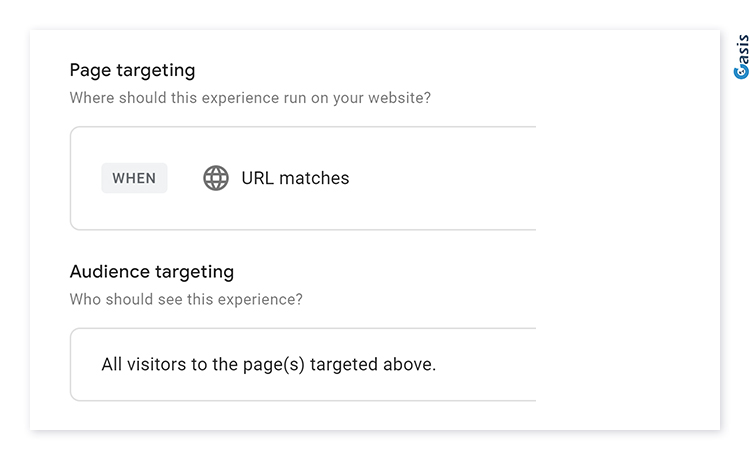Click the word 'Page' in top heading

(90, 70)
